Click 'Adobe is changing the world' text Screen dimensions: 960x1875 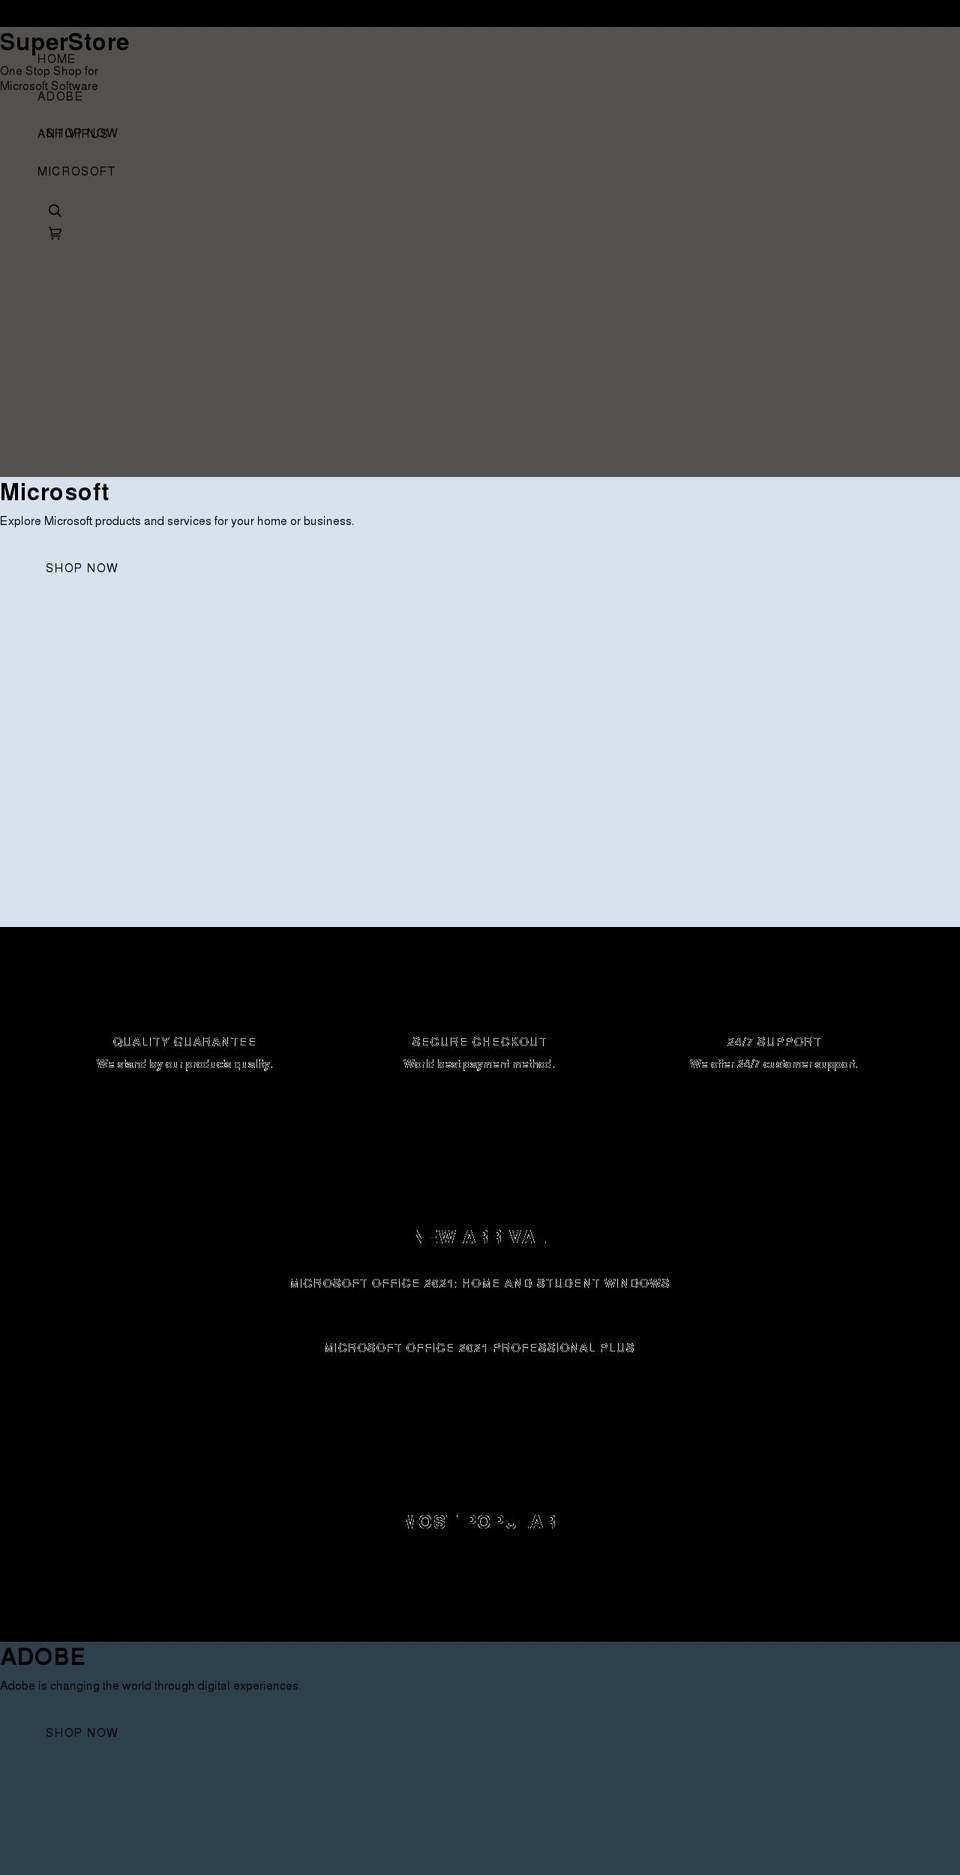coord(150,1686)
